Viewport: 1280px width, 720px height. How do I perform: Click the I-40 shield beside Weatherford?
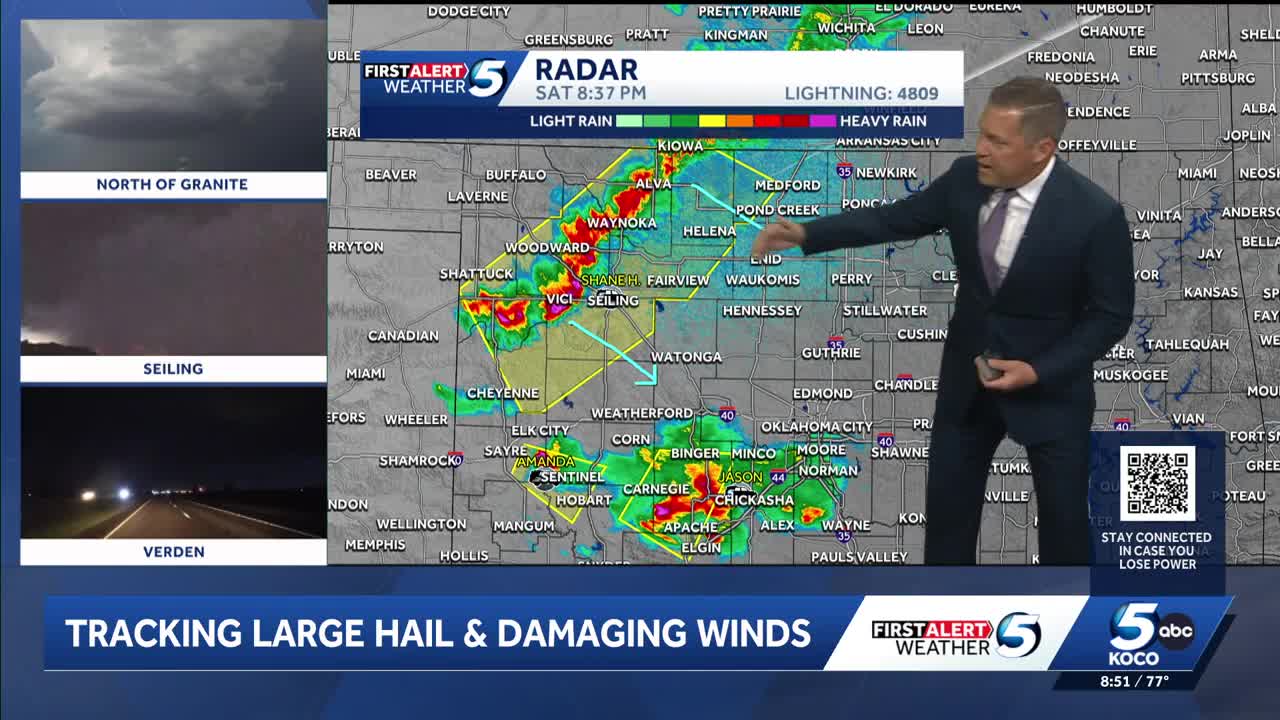(x=727, y=413)
